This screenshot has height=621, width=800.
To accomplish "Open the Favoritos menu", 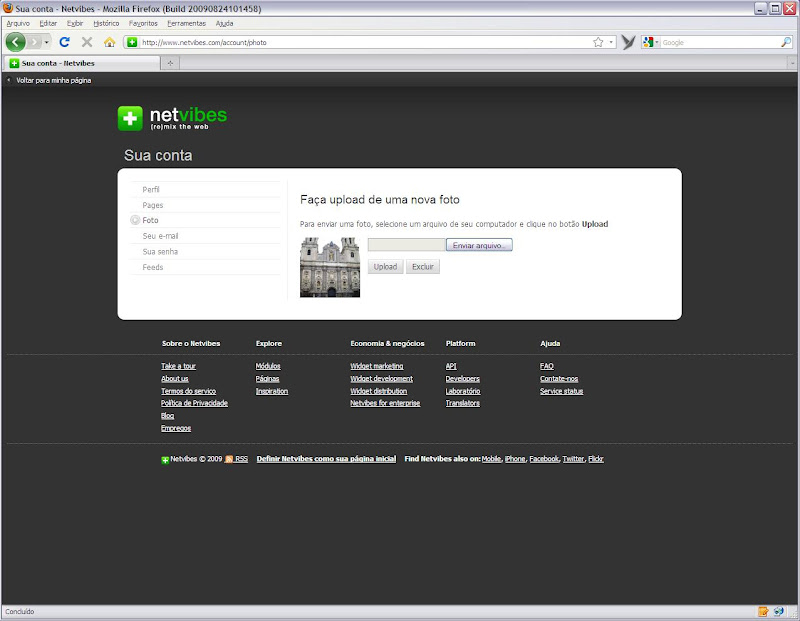I will pyautogui.click(x=143, y=23).
